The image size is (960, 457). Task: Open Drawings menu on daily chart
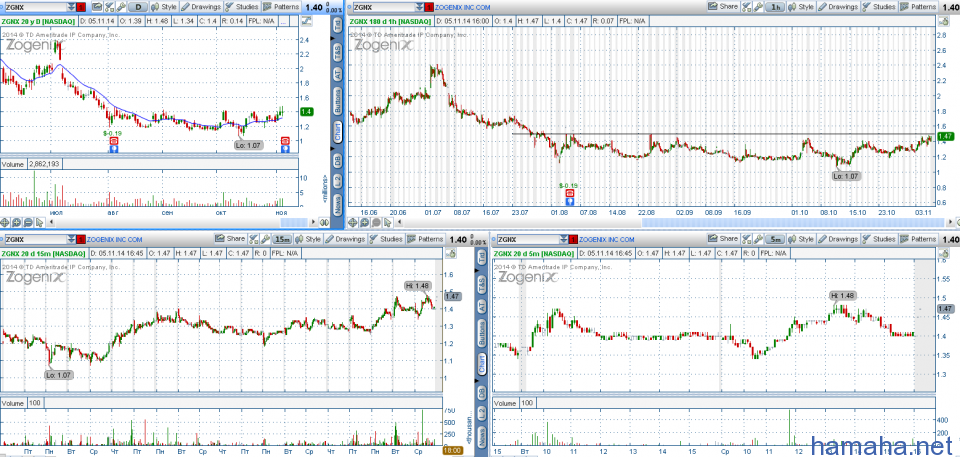(x=201, y=7)
